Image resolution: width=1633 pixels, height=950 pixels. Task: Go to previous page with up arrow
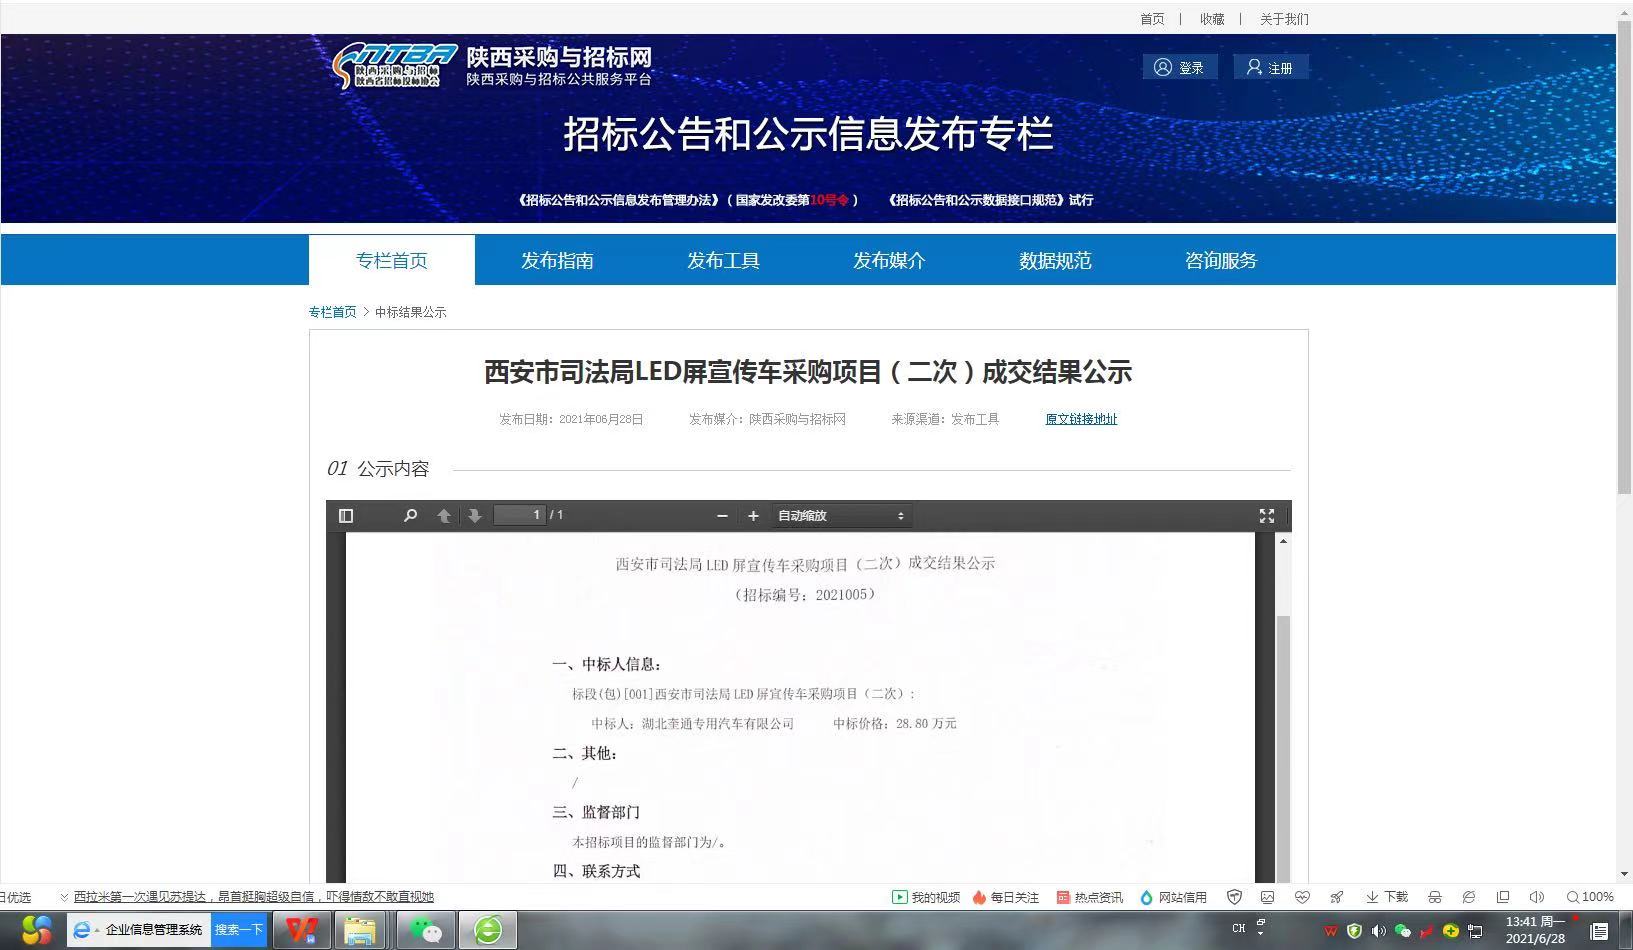click(444, 516)
